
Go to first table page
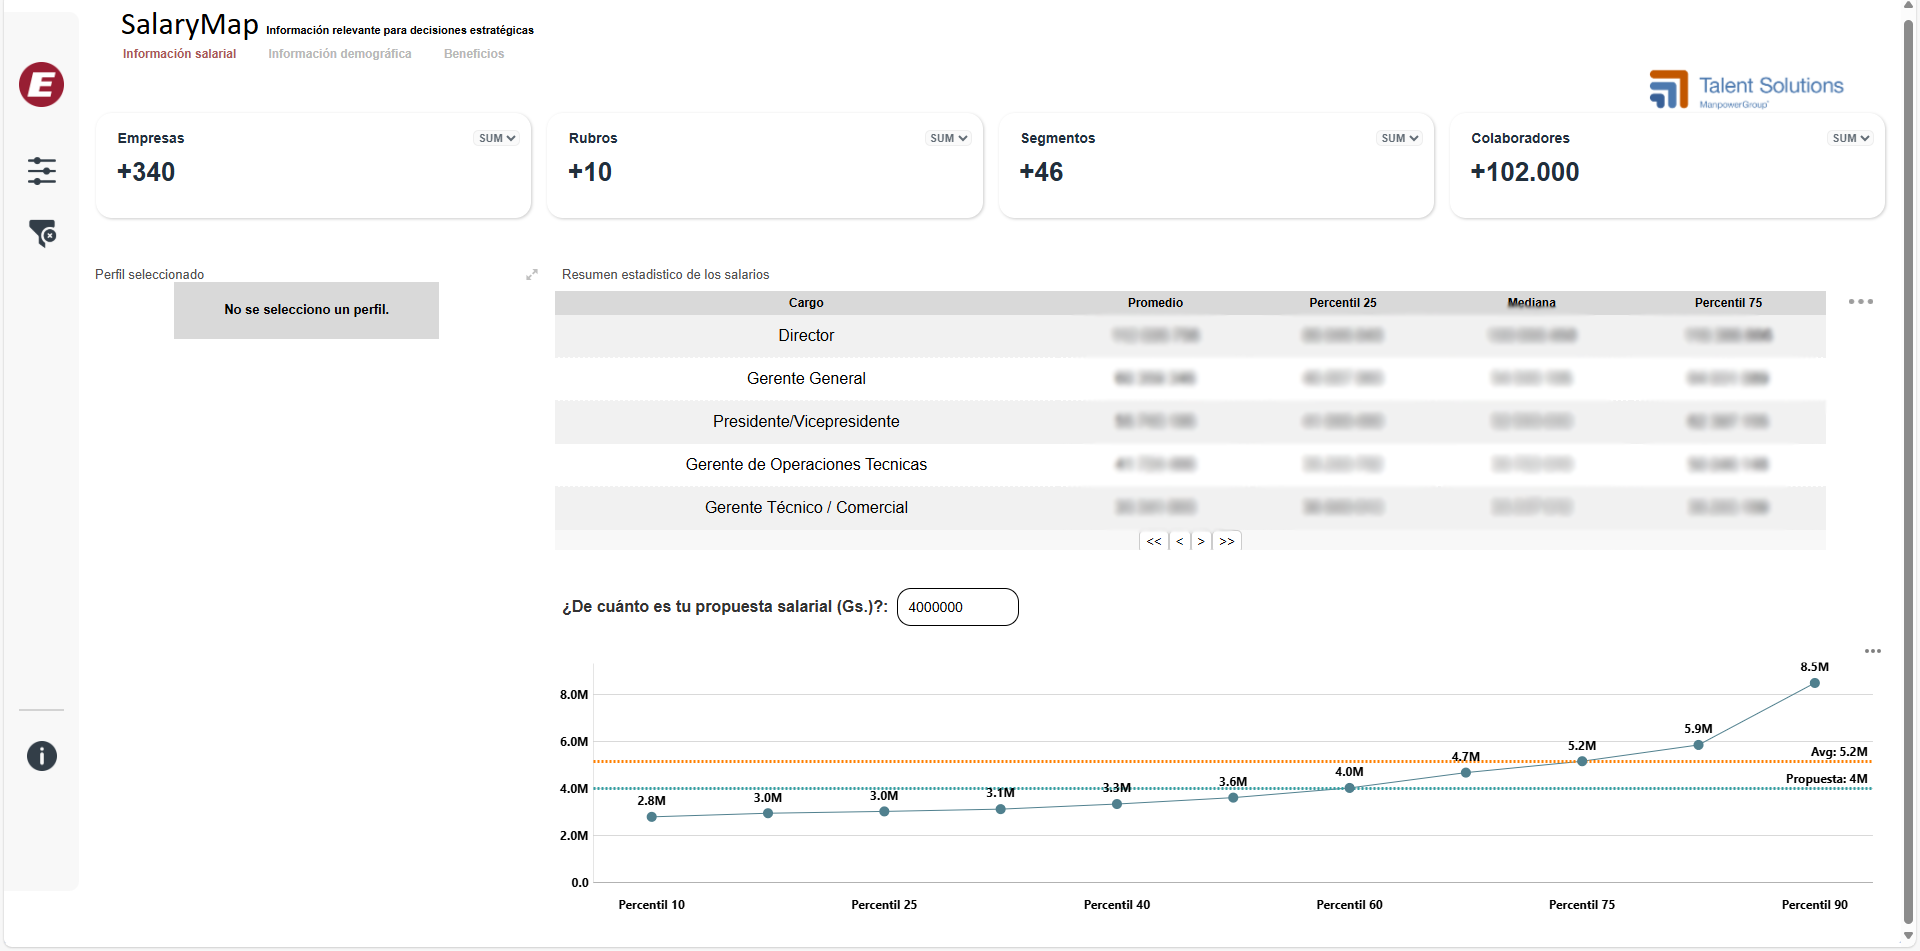coord(1154,541)
